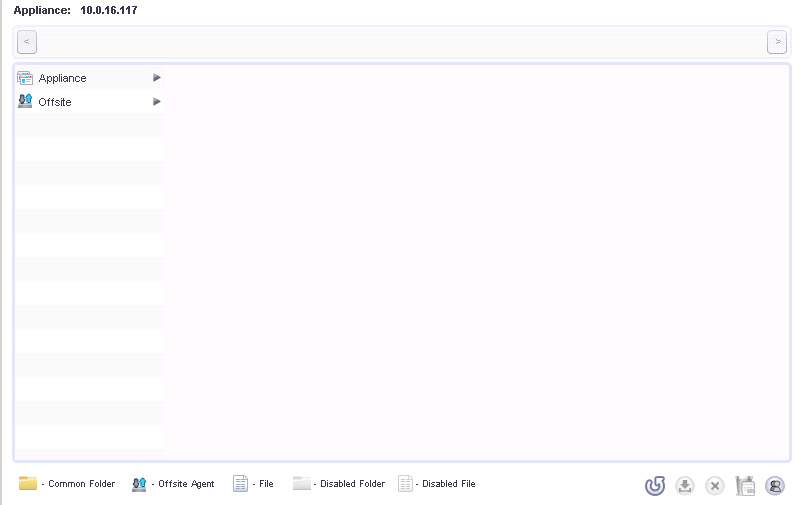Go back with the left navigation button

(27, 42)
